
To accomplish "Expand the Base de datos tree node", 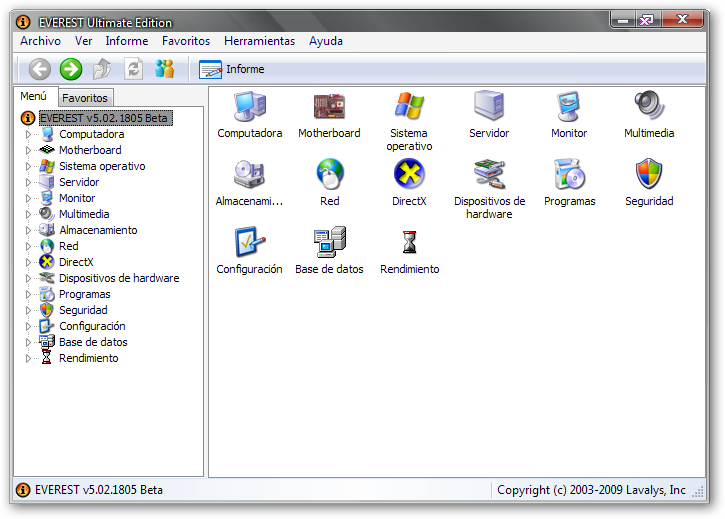I will 28,342.
